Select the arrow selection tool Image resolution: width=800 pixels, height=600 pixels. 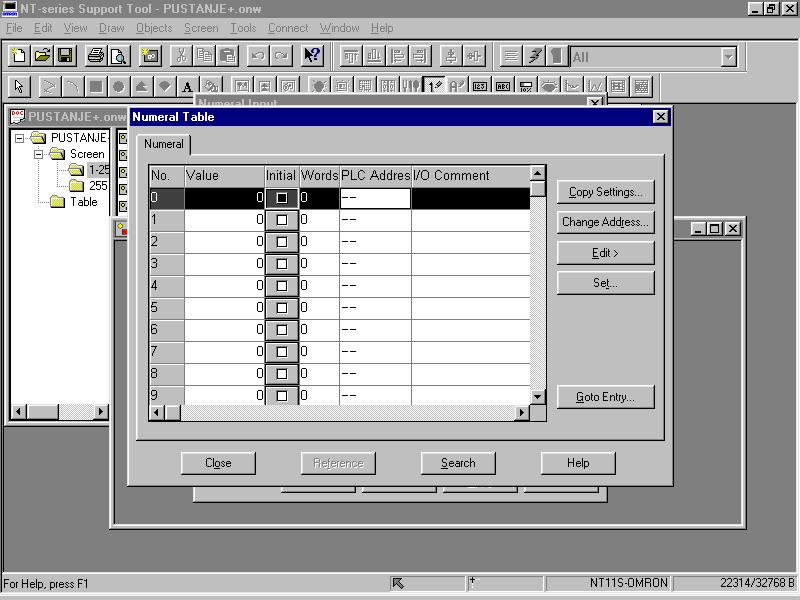point(19,86)
